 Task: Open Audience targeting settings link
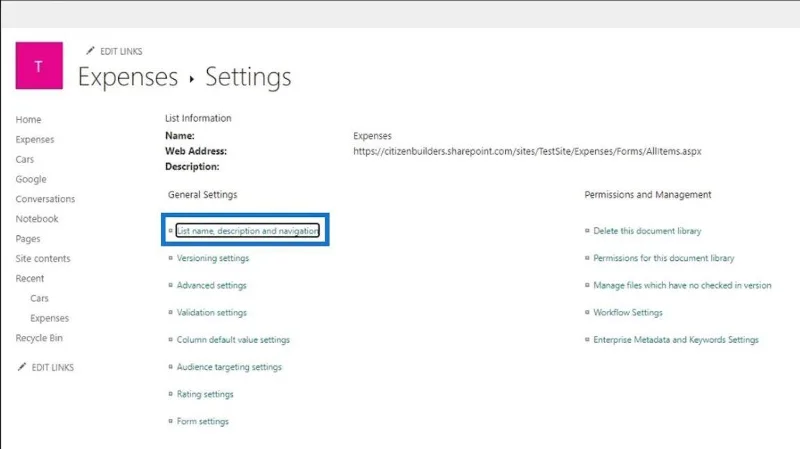click(229, 367)
